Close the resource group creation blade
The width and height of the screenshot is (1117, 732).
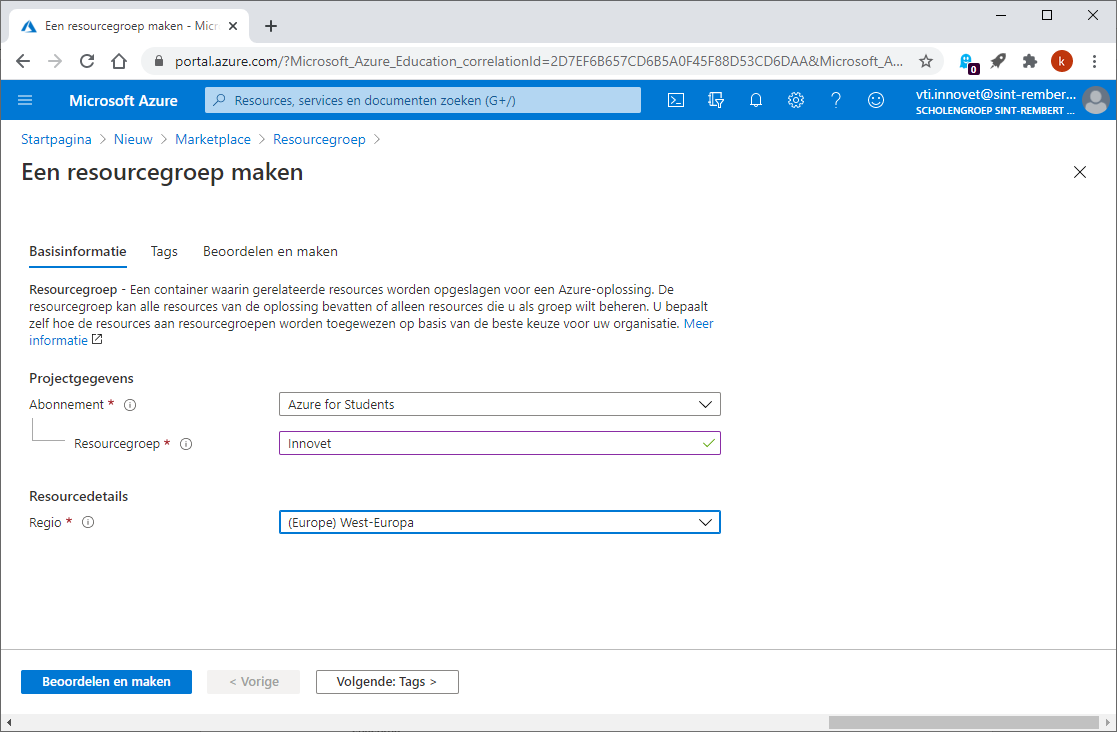[x=1080, y=172]
